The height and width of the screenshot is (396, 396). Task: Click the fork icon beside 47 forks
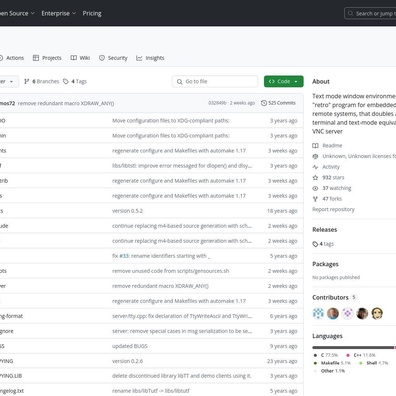click(315, 199)
